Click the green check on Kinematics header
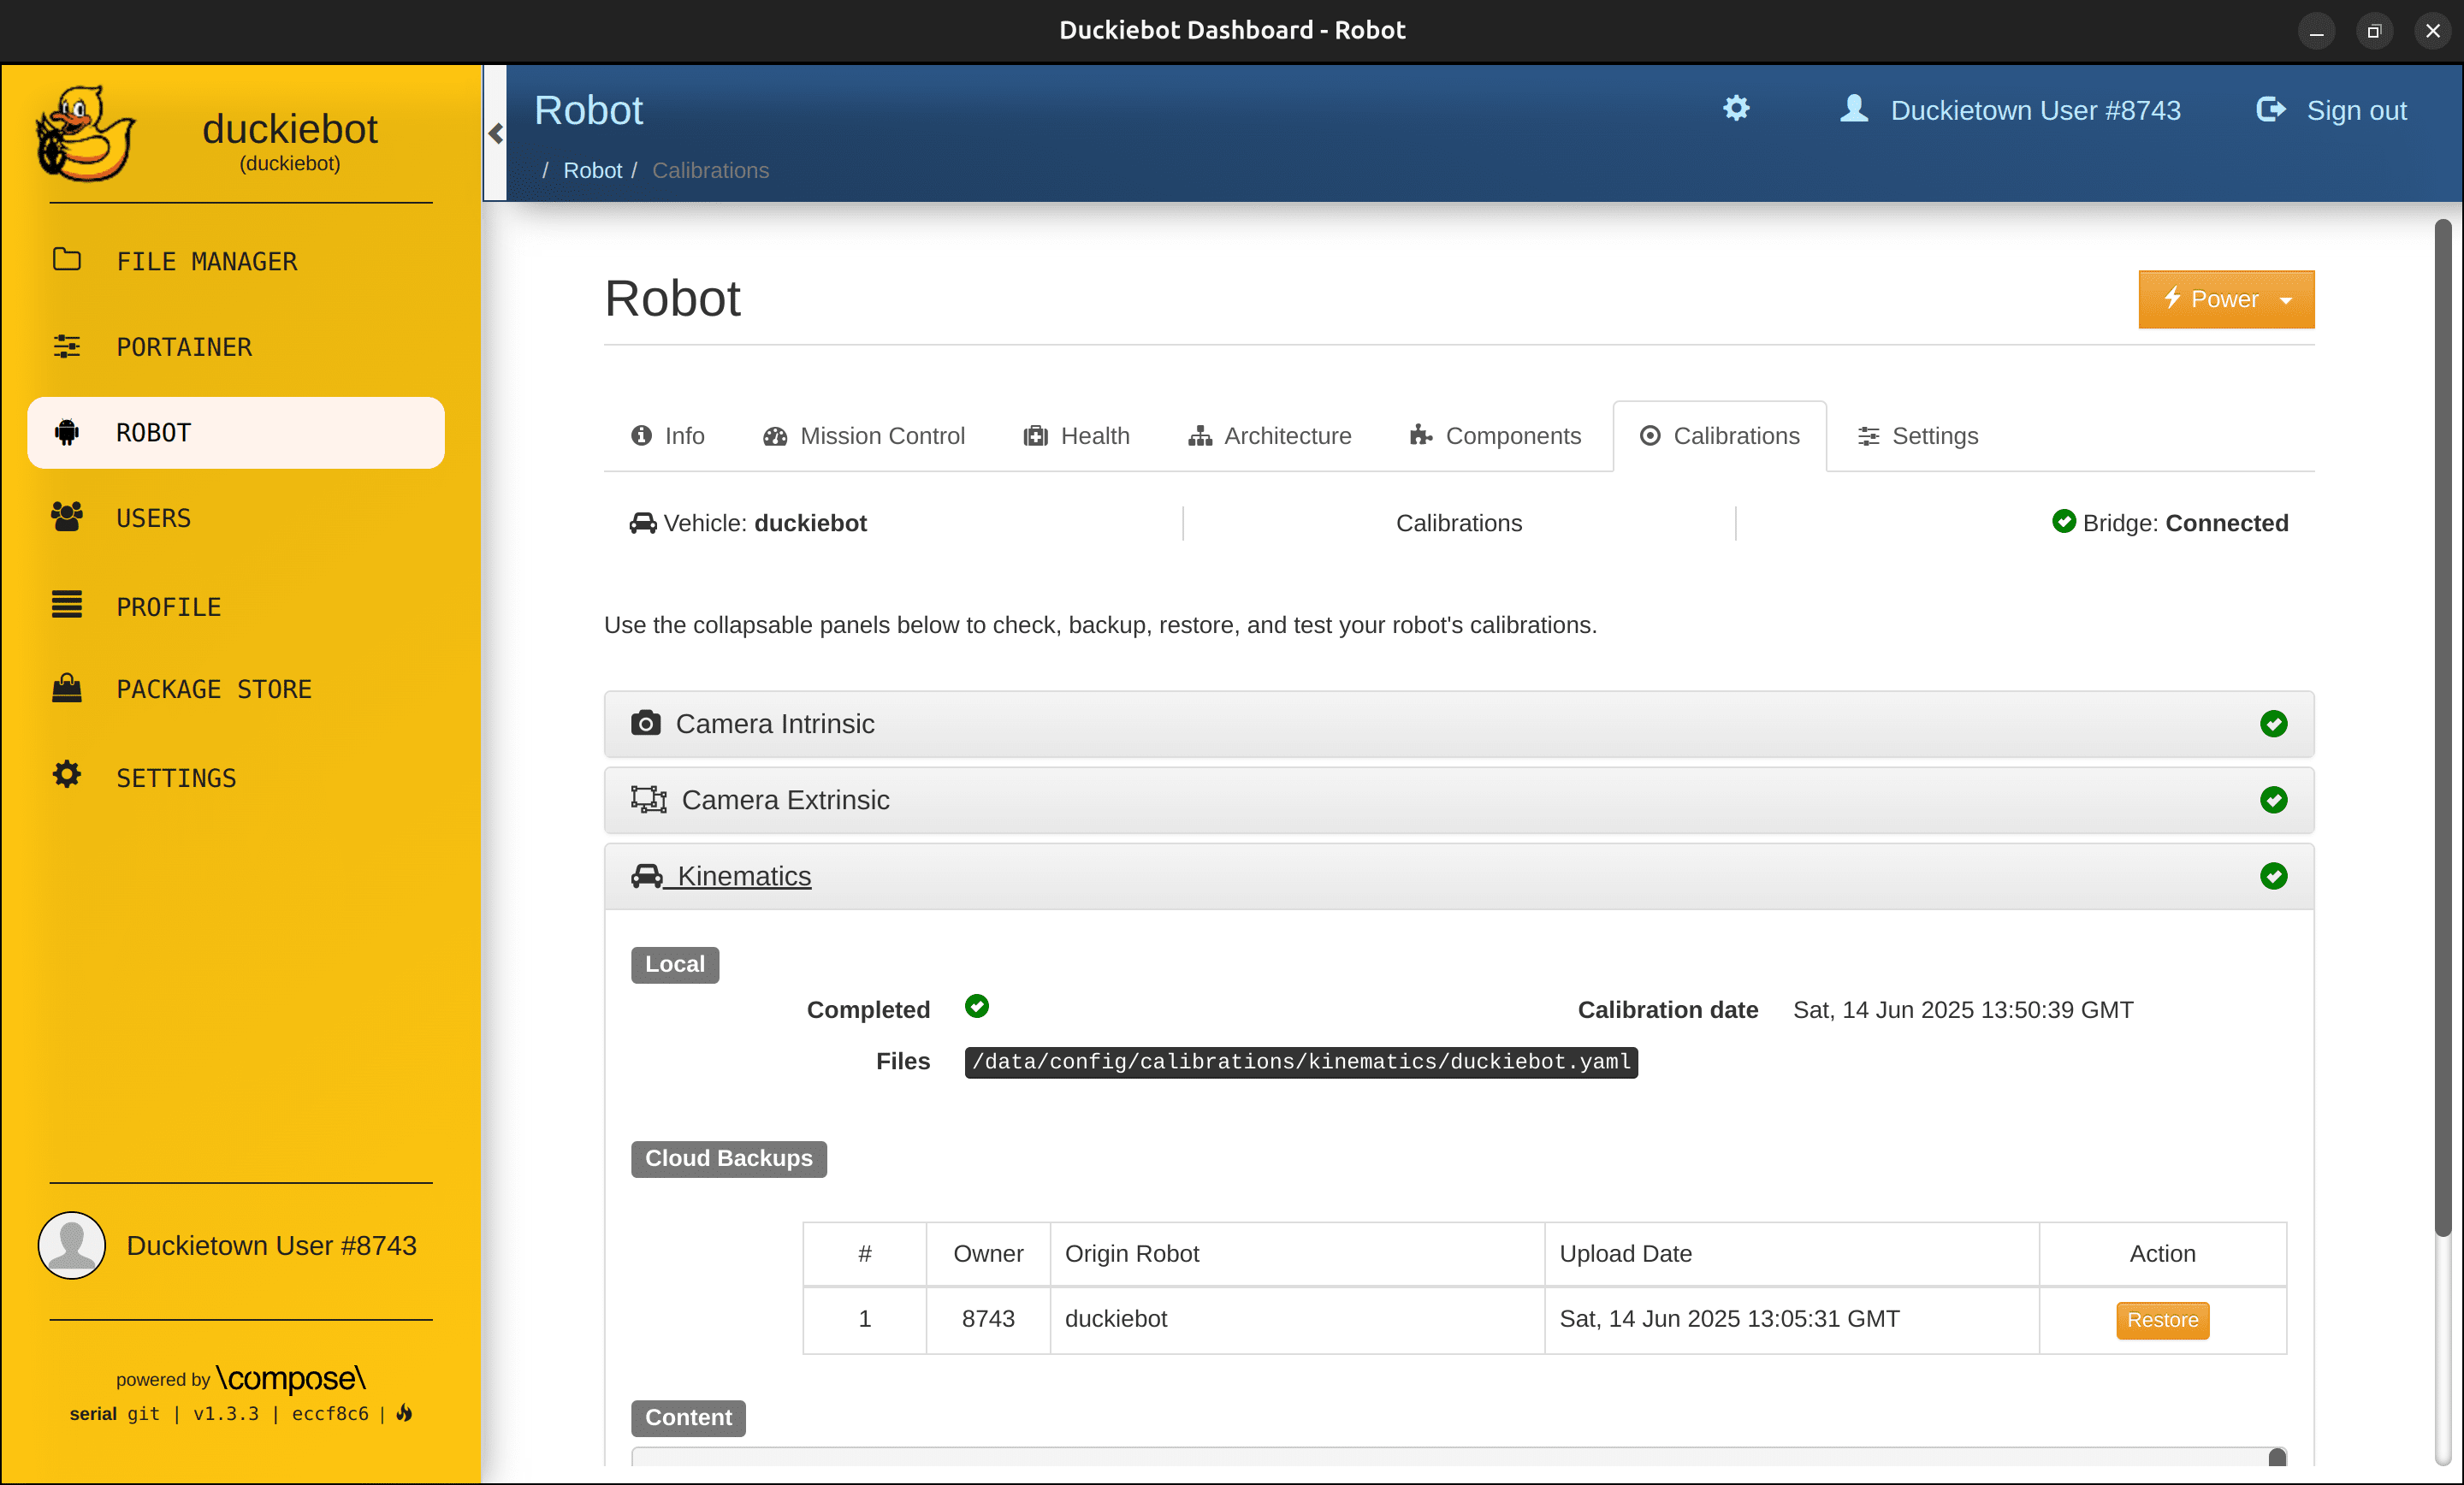Image resolution: width=2464 pixels, height=1485 pixels. (2273, 876)
